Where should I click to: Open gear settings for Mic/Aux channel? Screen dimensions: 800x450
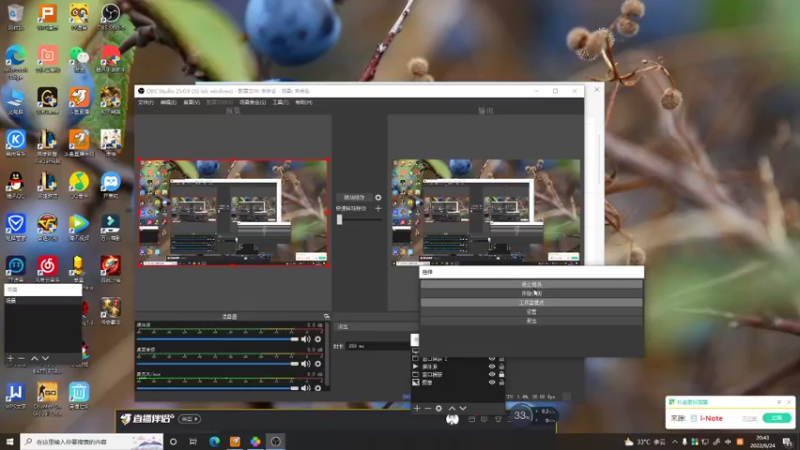point(318,388)
